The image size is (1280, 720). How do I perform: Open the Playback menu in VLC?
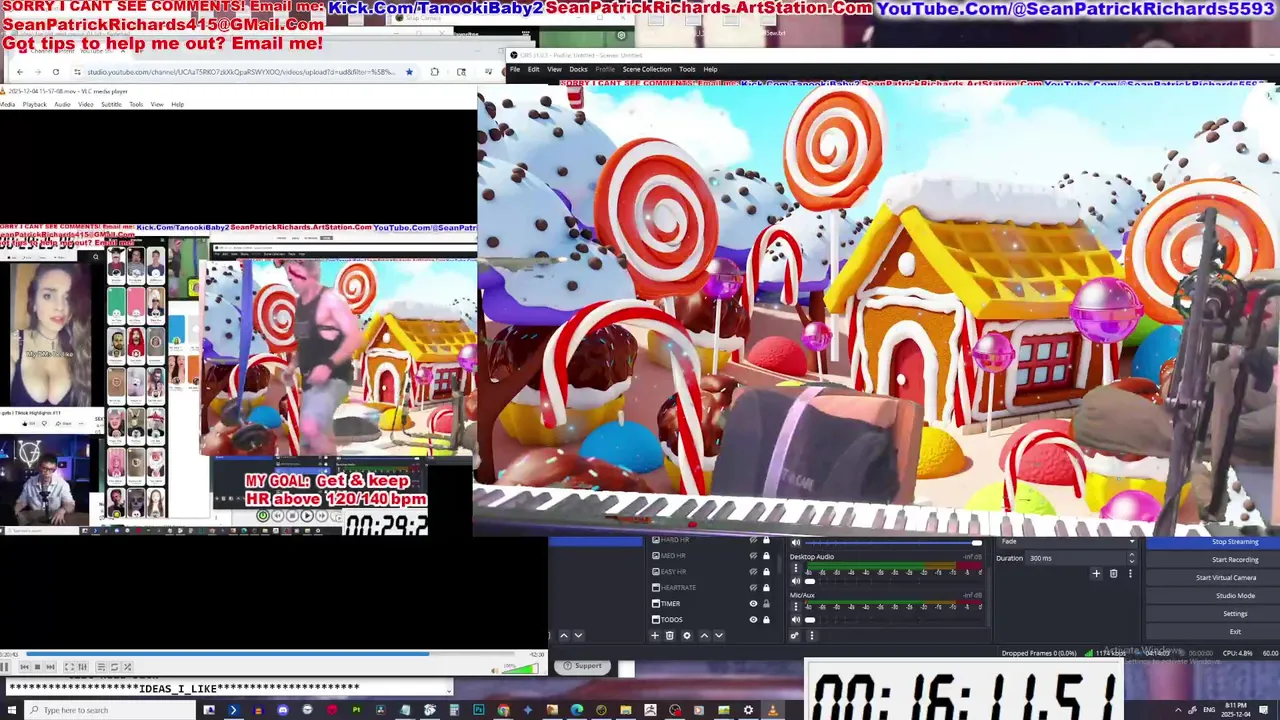(35, 104)
